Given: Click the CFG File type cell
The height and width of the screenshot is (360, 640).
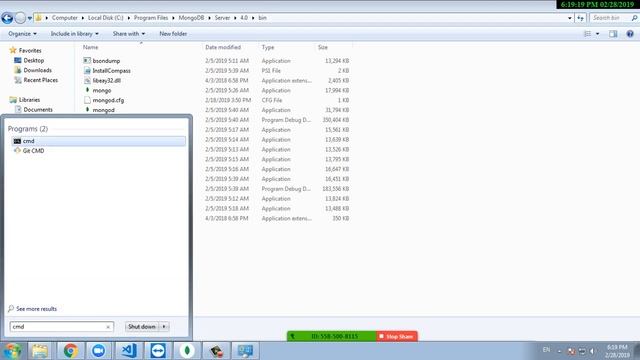Looking at the screenshot, I should (272, 100).
